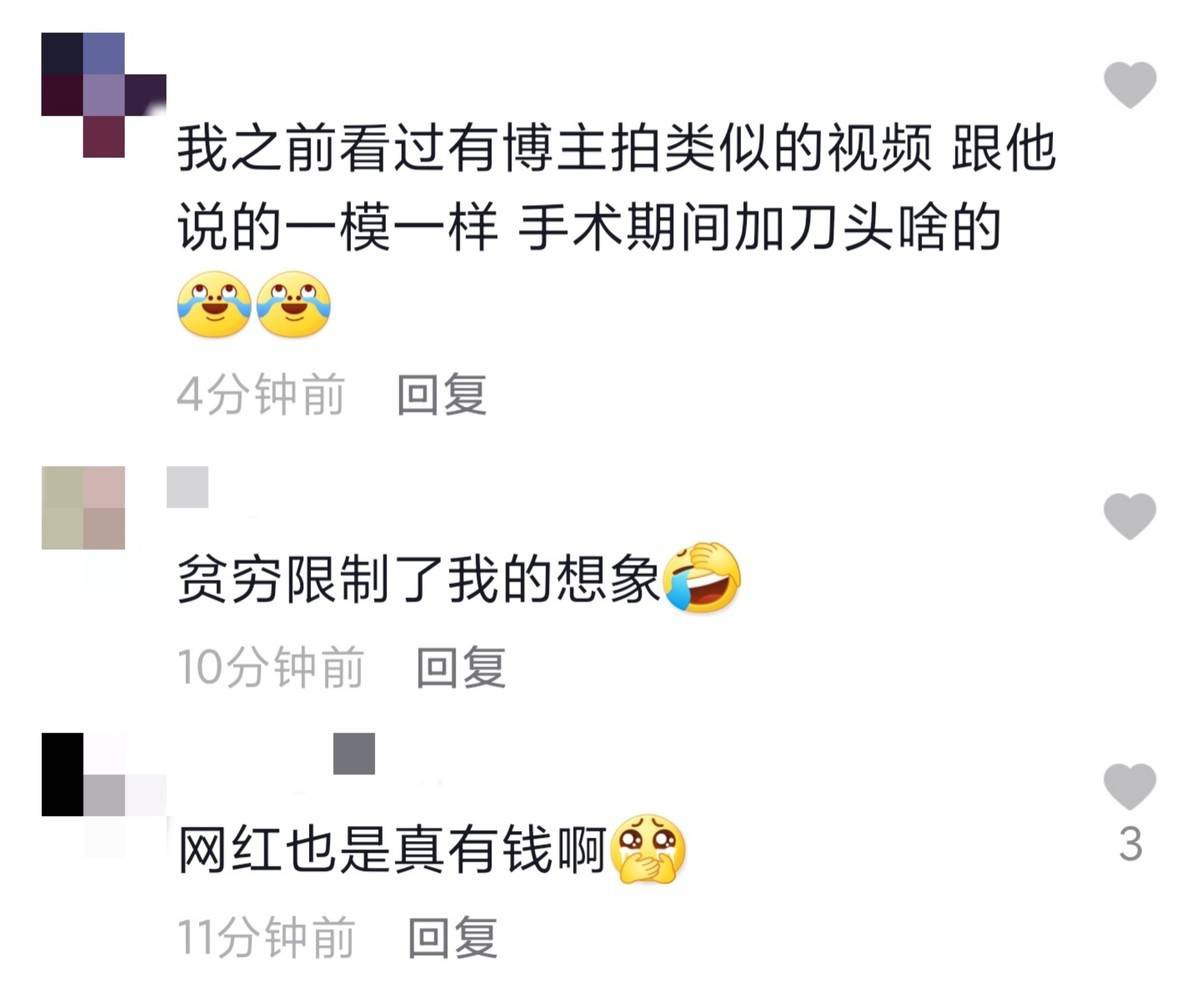Screen dimensions: 1200x983
Task: Tap the teary hands-over-mouth emoji after 钱啊
Action: click(x=648, y=849)
